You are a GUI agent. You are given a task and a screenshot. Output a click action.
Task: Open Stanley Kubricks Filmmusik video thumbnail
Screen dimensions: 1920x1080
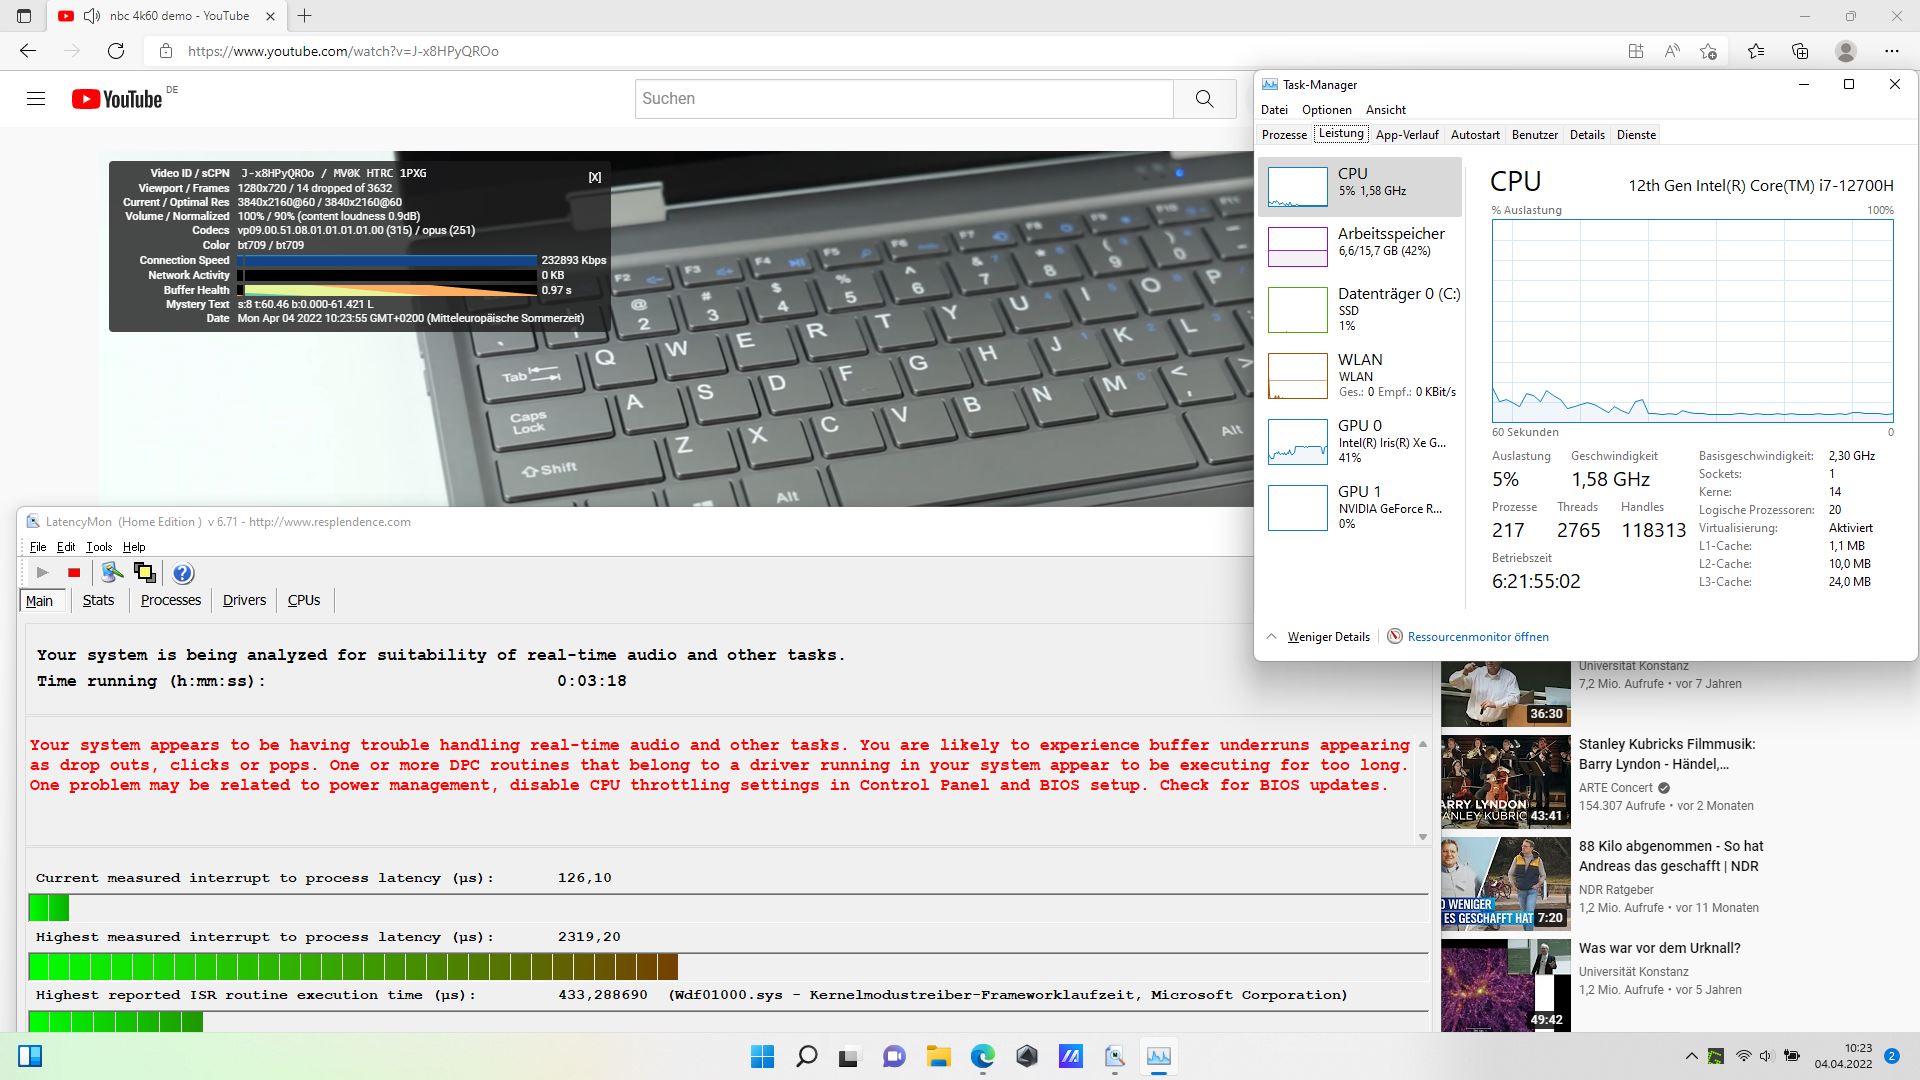pyautogui.click(x=1506, y=780)
